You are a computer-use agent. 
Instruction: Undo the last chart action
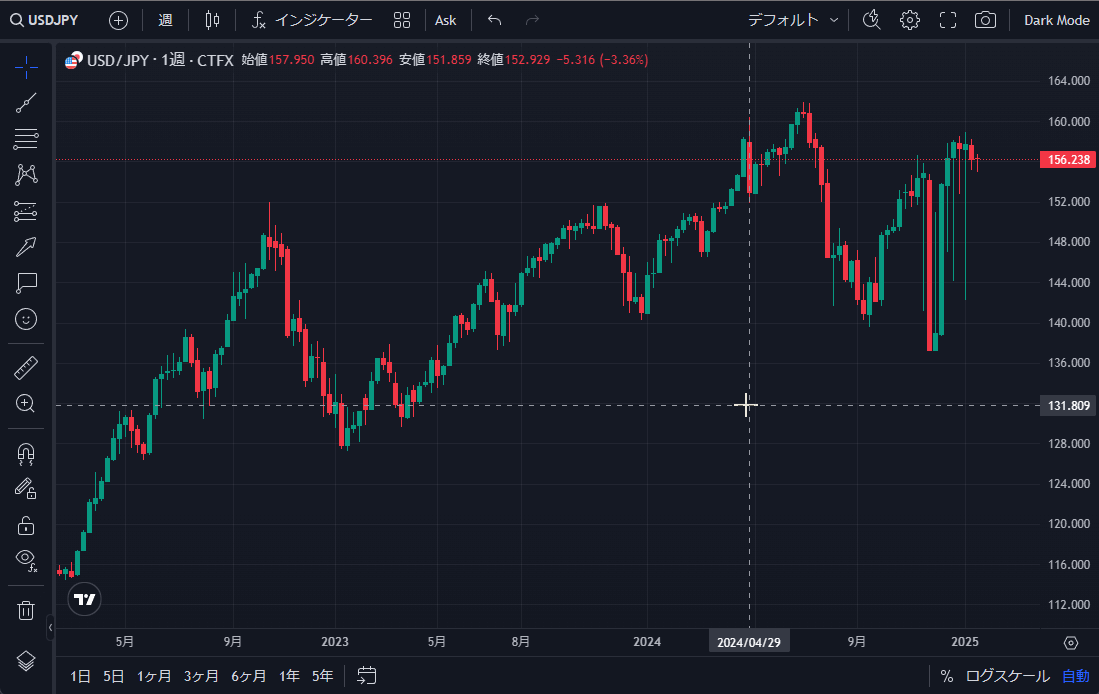(x=494, y=20)
